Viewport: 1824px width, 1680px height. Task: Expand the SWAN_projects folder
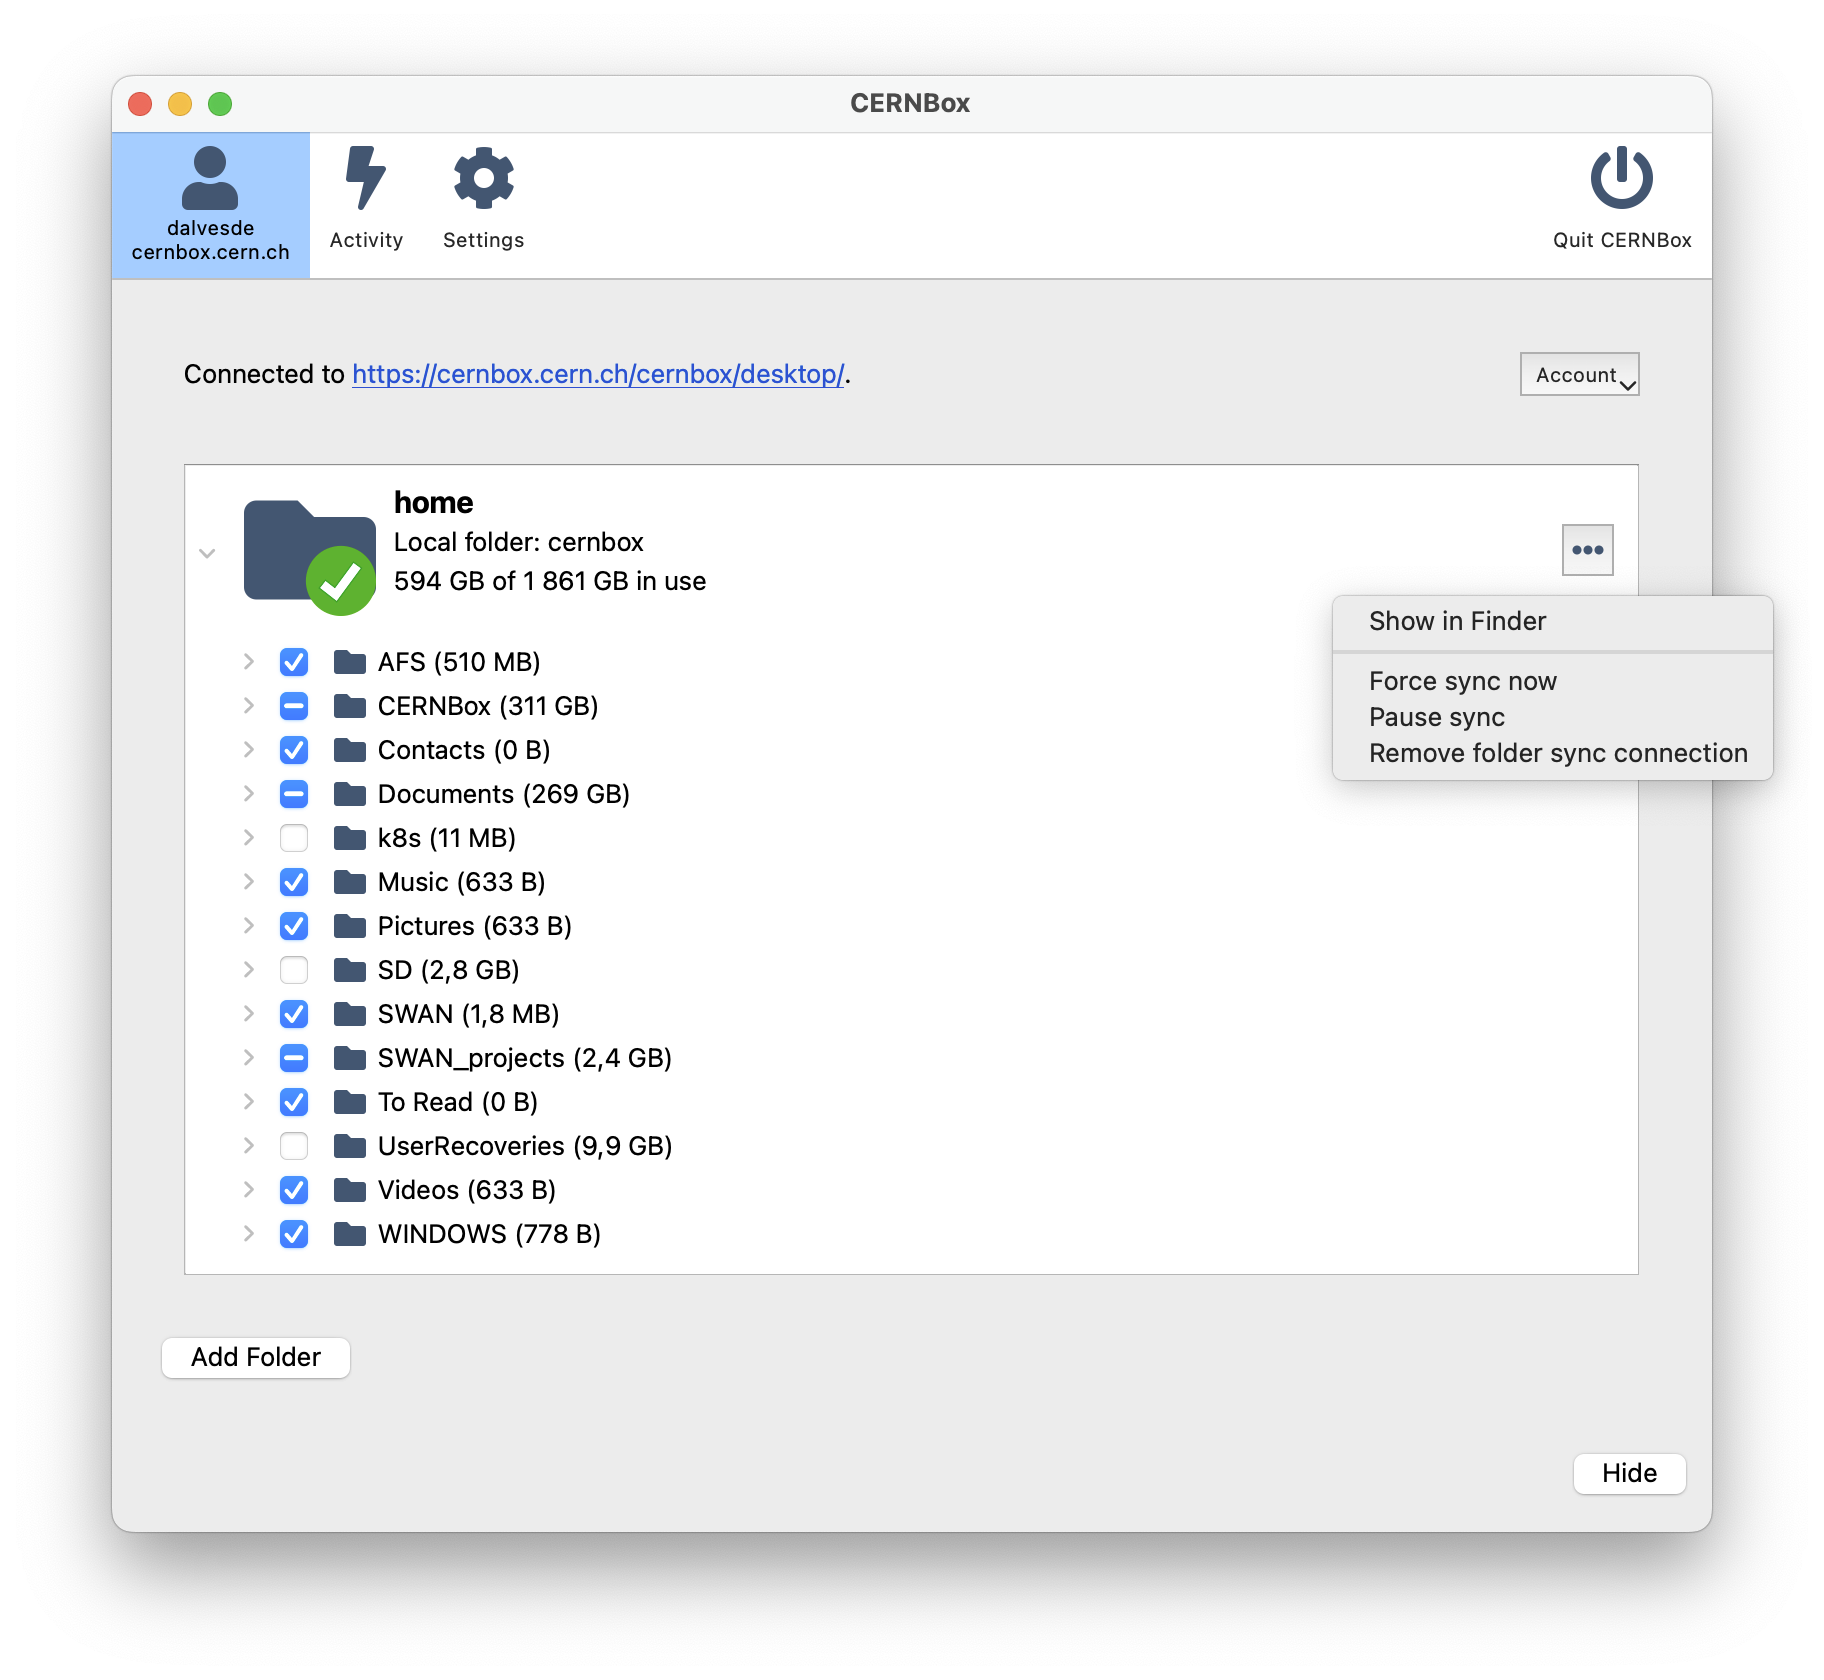pyautogui.click(x=249, y=1058)
